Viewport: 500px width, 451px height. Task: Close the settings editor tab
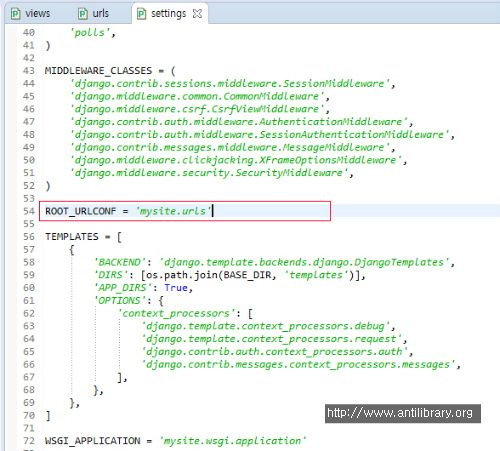pyautogui.click(x=197, y=14)
